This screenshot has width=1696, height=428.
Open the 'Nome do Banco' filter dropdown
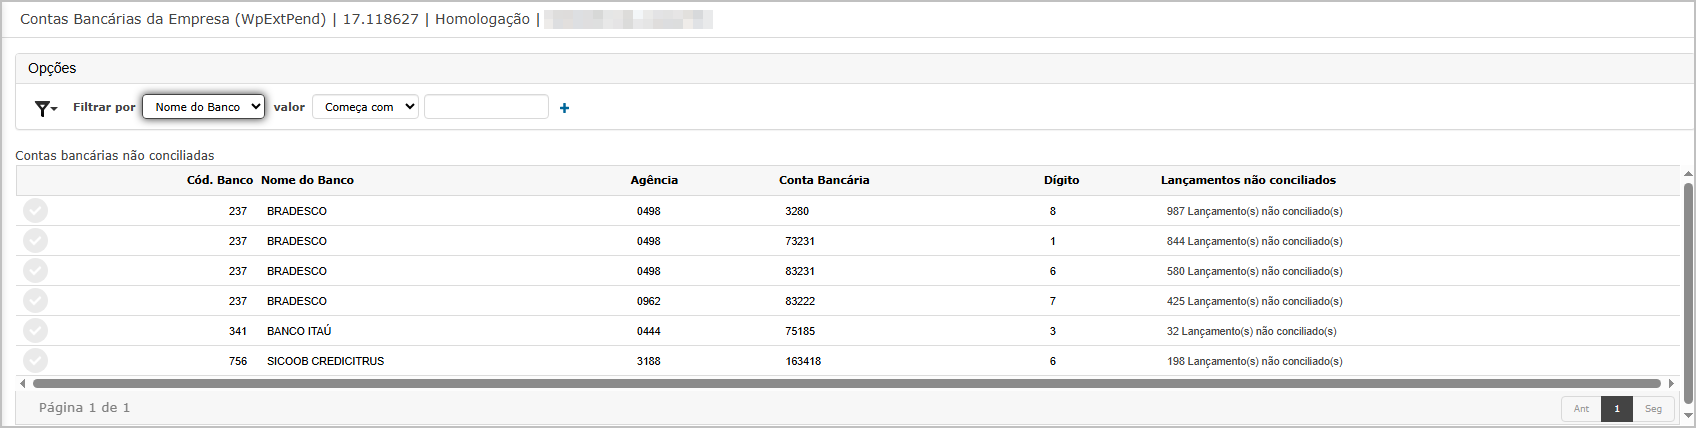tap(203, 107)
